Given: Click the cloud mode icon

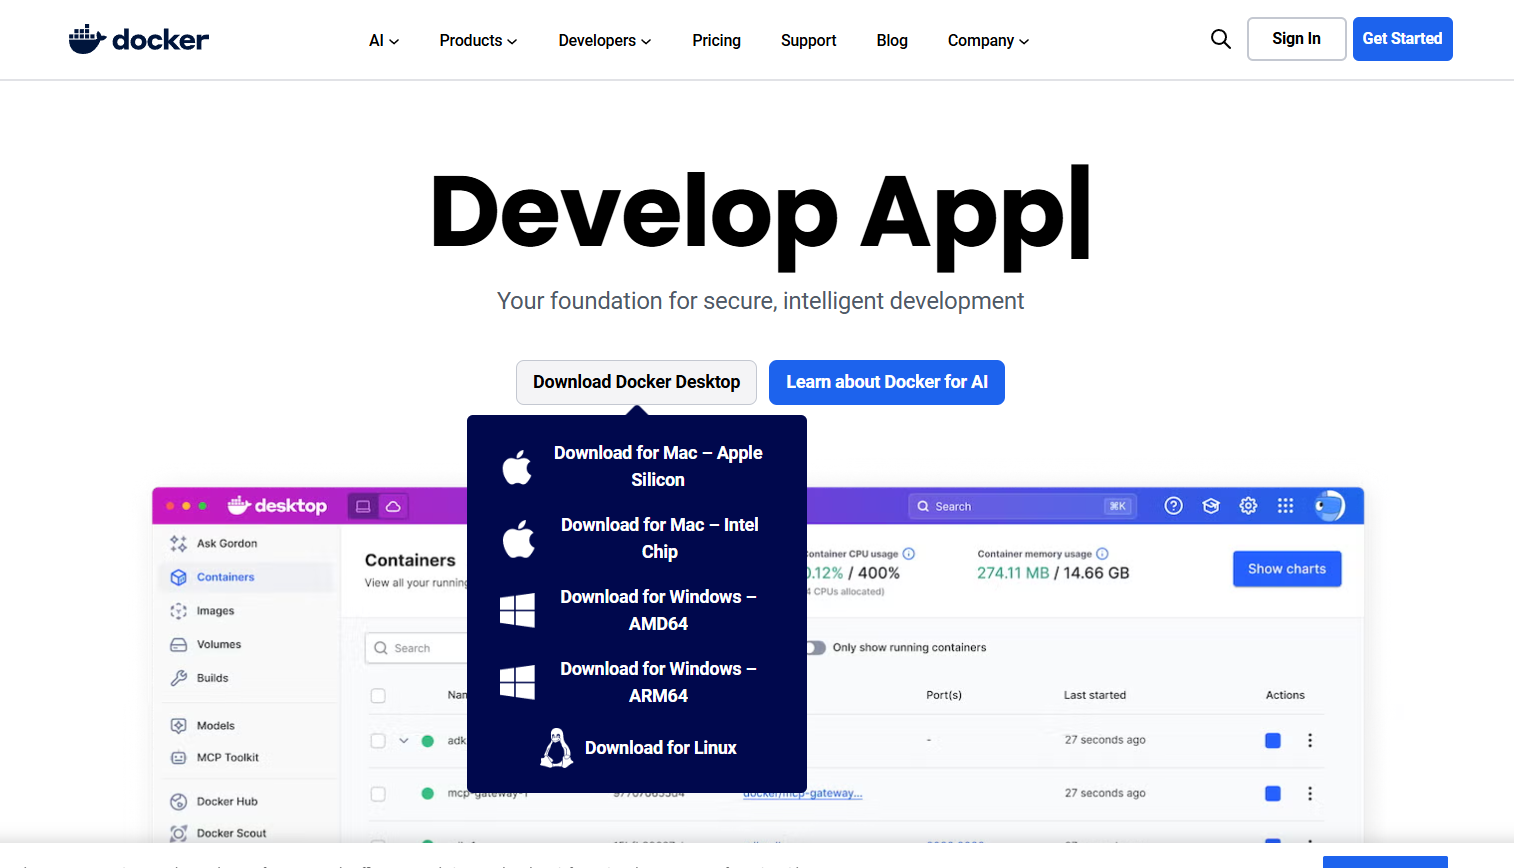Looking at the screenshot, I should [x=393, y=506].
